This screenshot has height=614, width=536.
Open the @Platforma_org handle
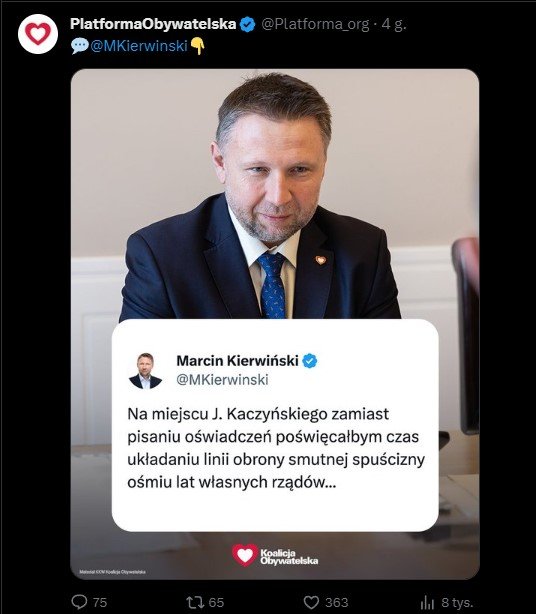pos(315,25)
